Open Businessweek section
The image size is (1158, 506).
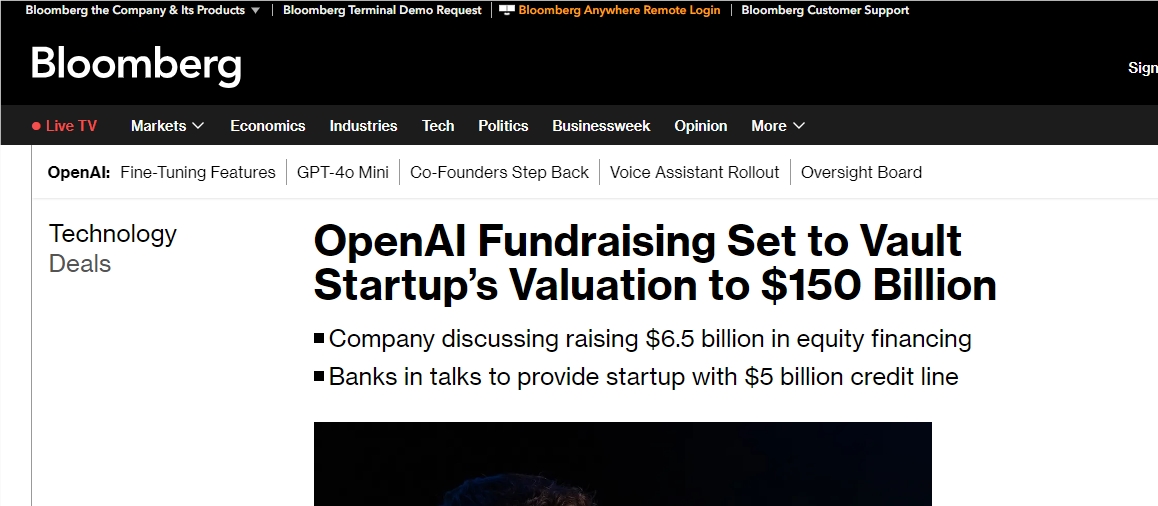601,126
